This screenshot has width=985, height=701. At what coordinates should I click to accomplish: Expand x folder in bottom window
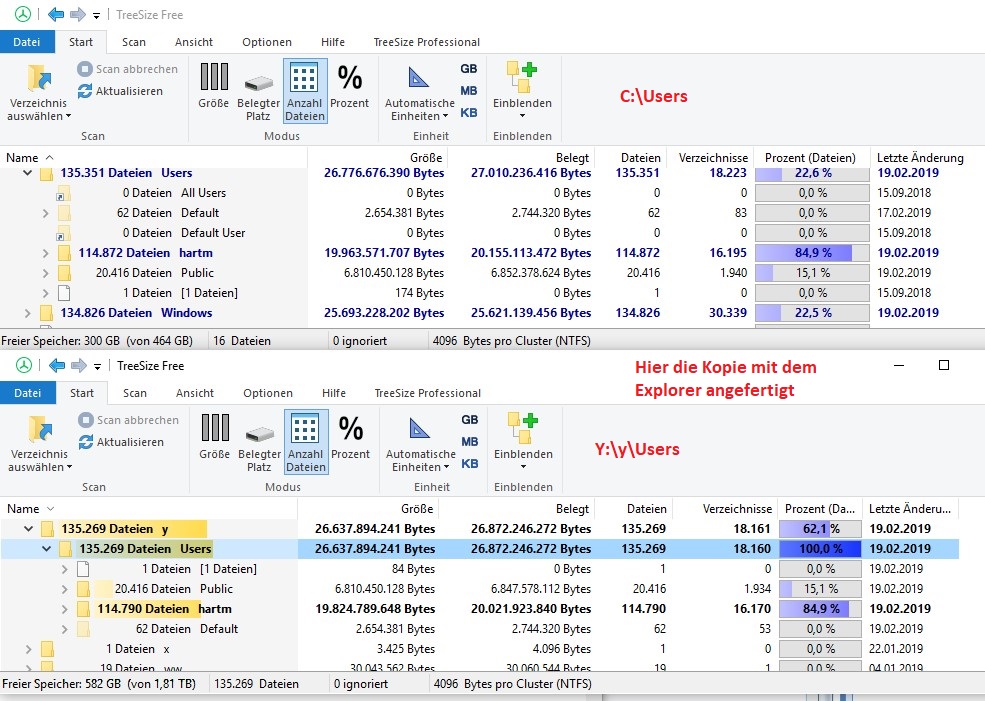(x=28, y=649)
